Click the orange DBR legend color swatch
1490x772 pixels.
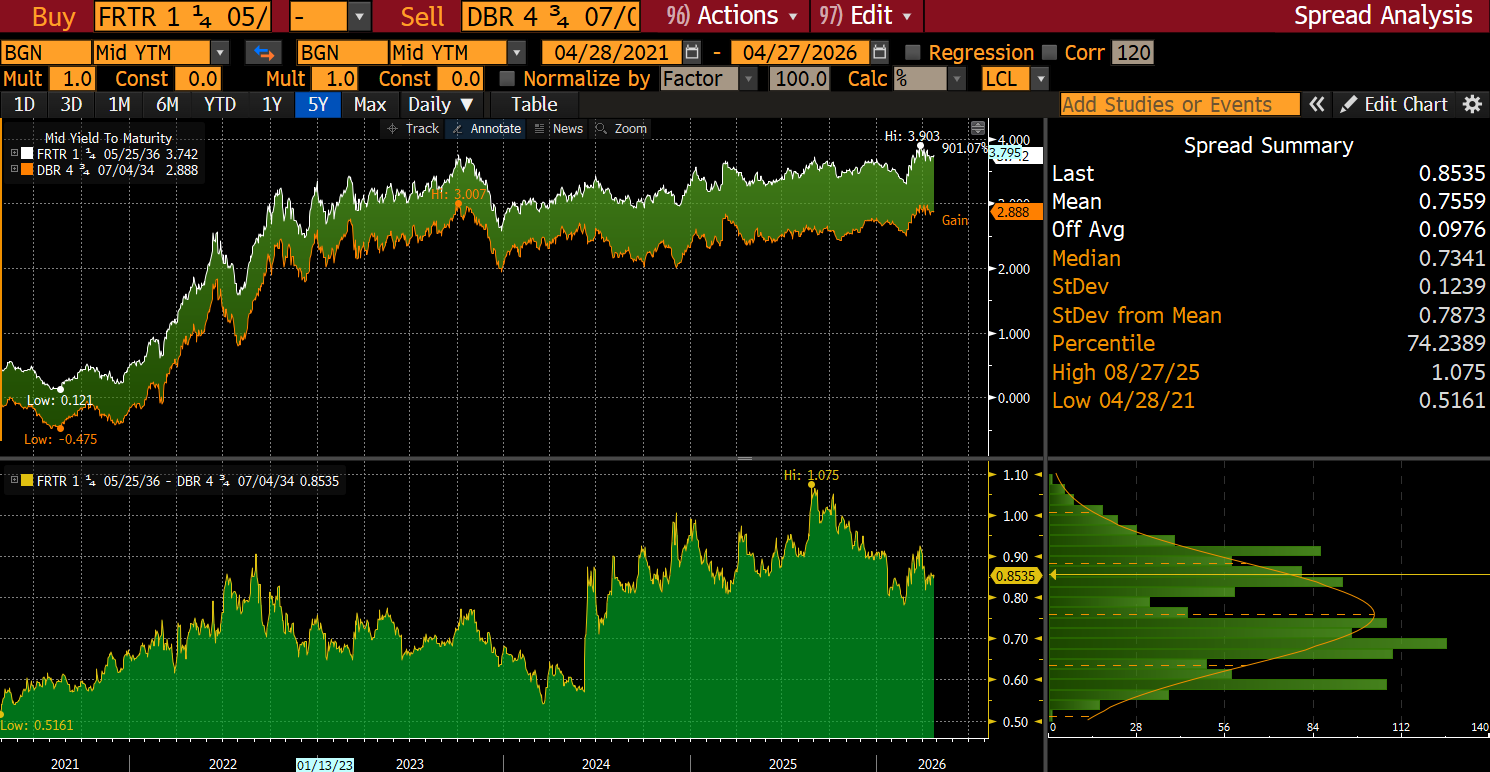pyautogui.click(x=27, y=170)
